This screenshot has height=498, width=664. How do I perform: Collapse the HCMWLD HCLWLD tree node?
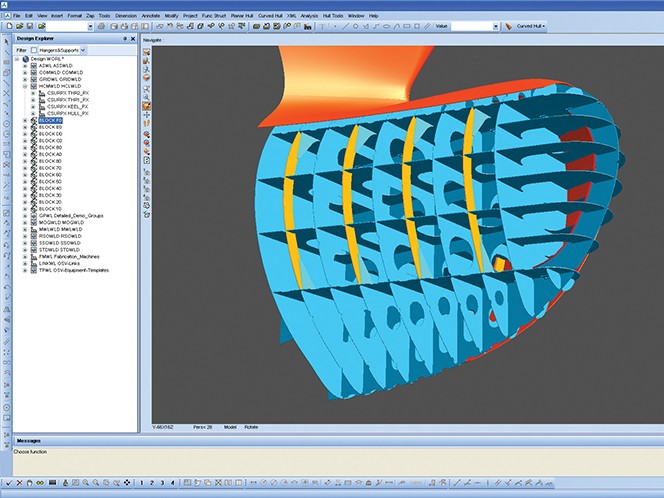coord(26,86)
